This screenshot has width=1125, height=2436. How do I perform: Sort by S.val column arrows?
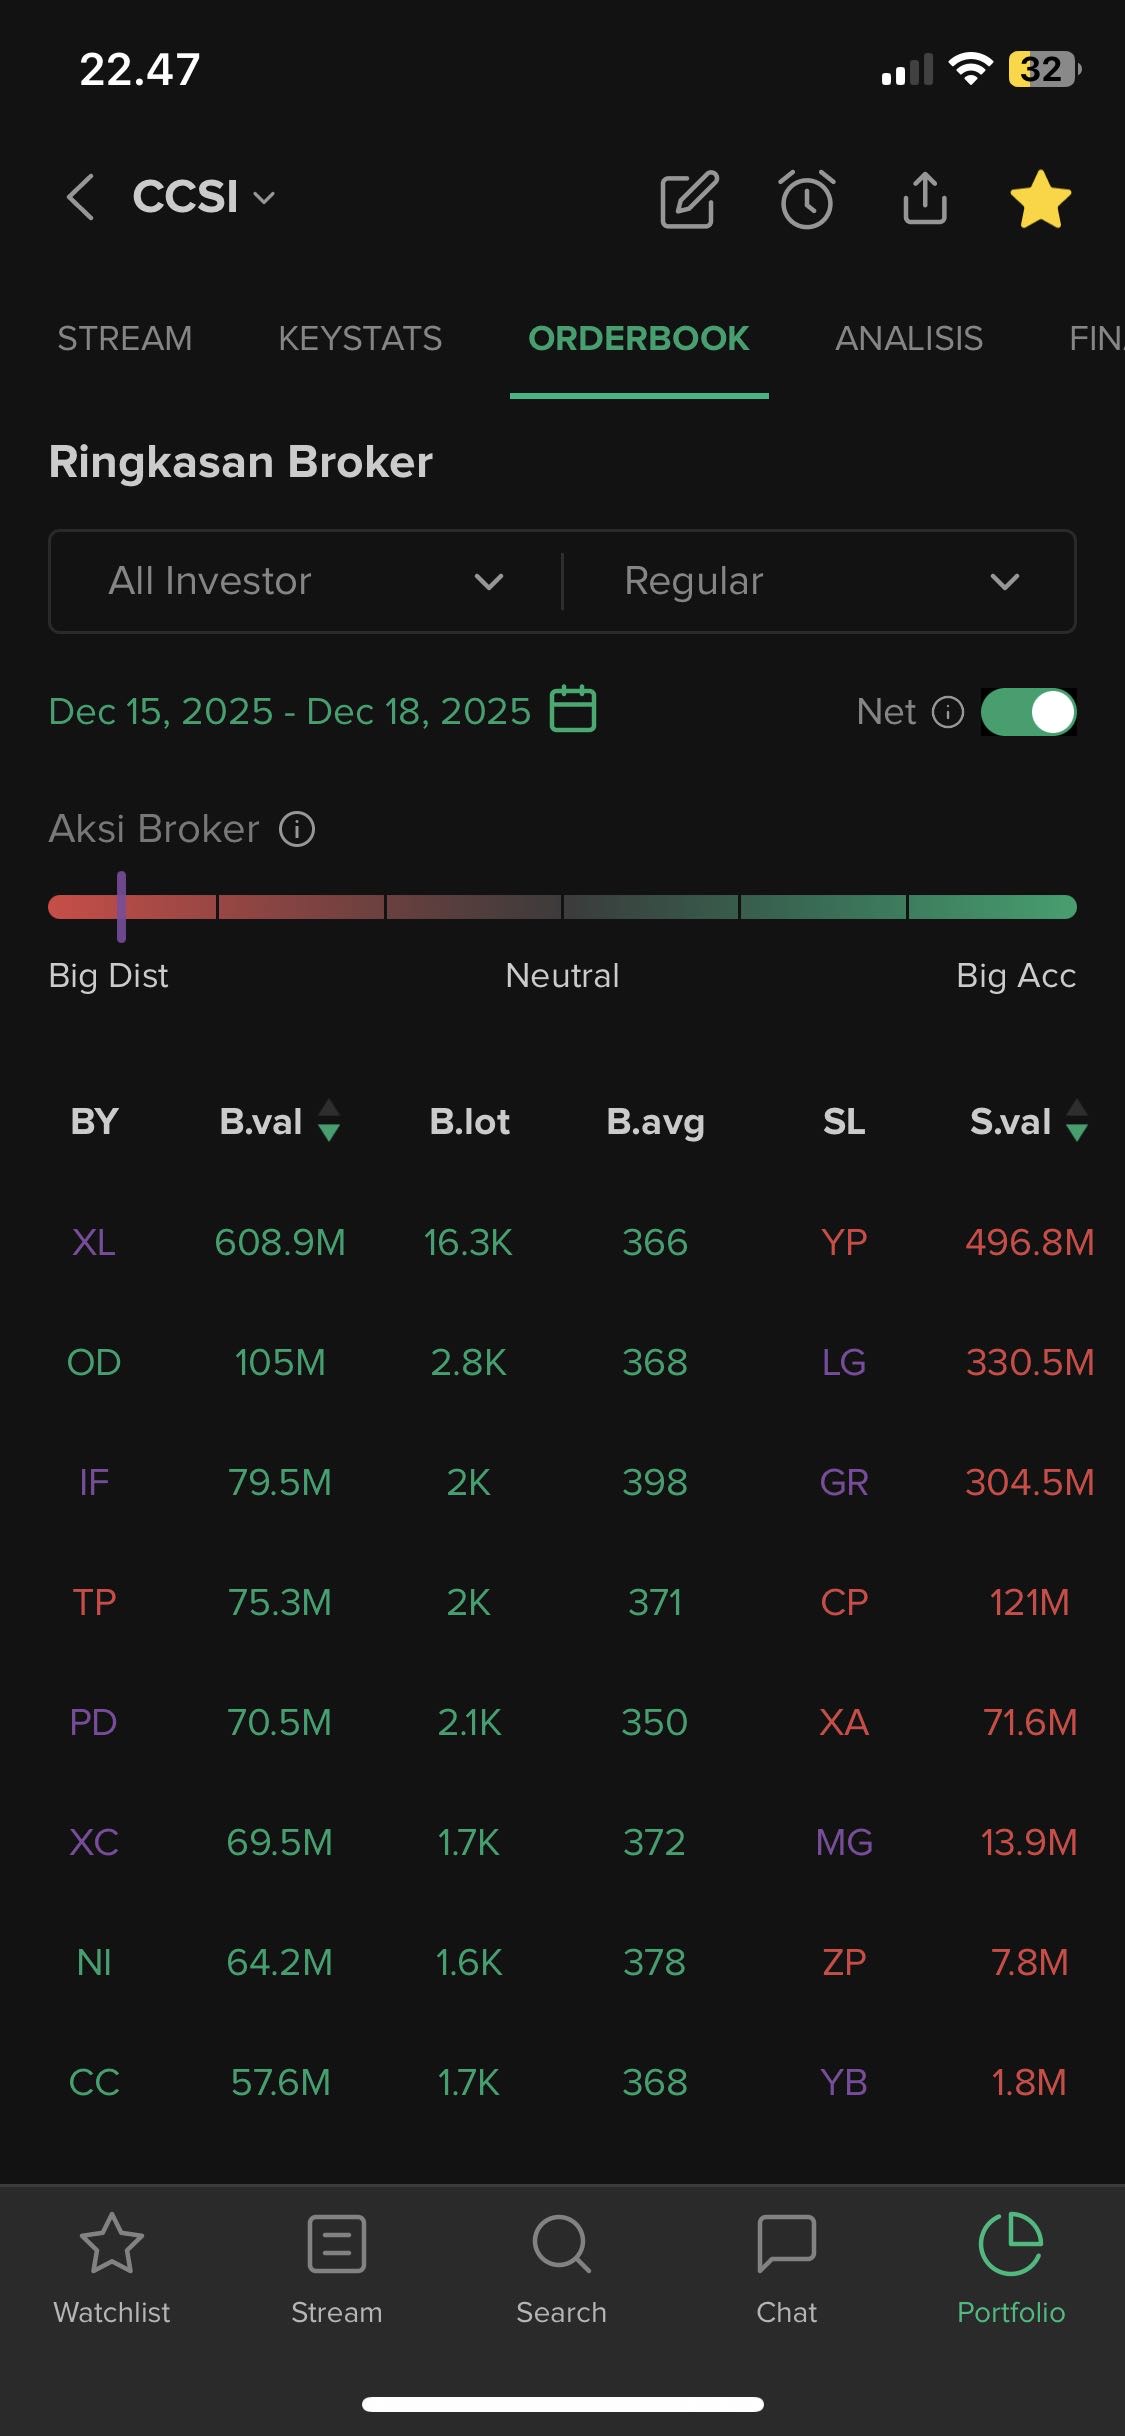[x=1077, y=1120]
